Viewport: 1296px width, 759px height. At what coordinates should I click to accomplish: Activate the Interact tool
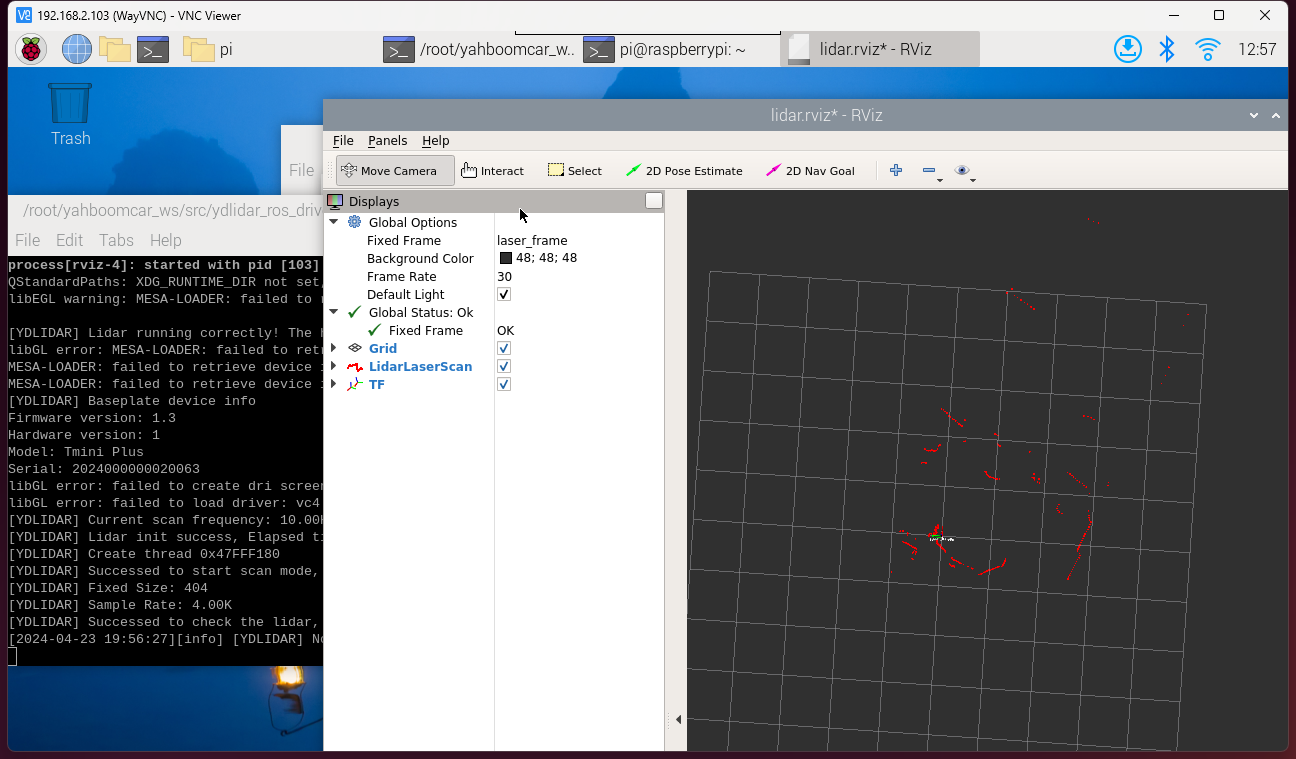pos(492,171)
